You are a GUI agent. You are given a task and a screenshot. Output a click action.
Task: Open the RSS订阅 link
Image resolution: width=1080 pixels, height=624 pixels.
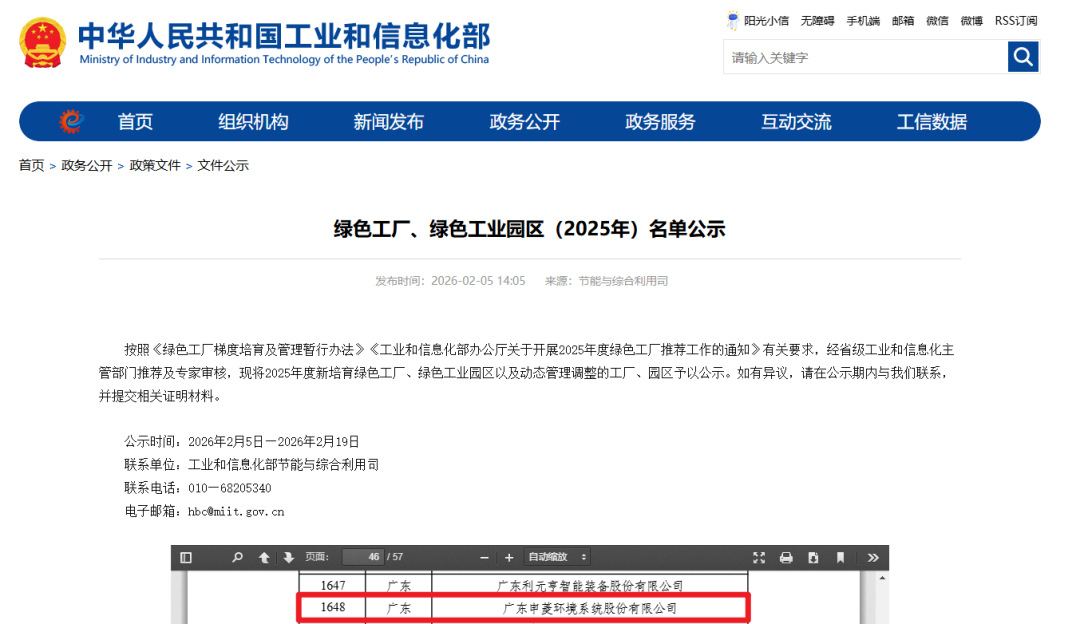tap(1015, 21)
